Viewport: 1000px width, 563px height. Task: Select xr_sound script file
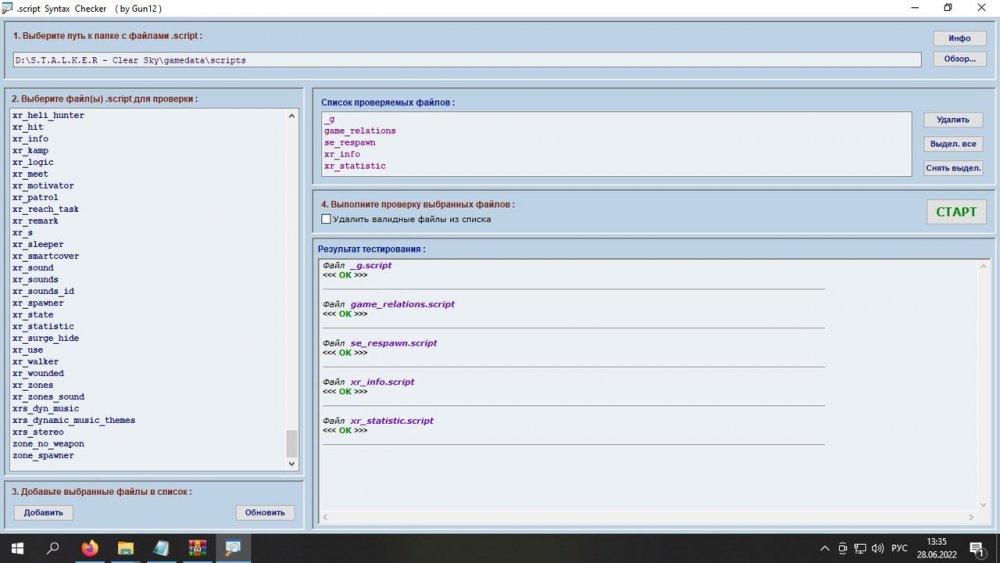point(33,268)
